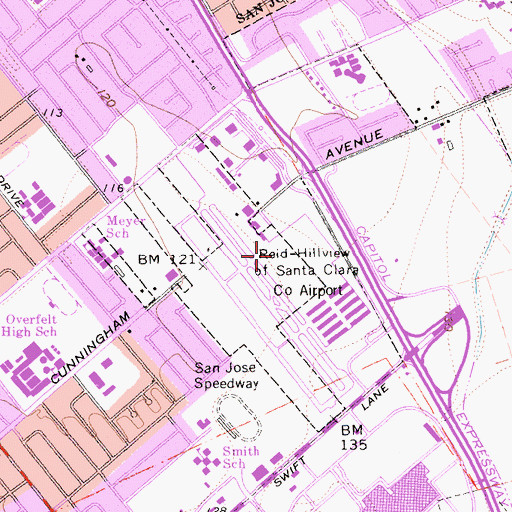Click the BM 135 benchmark label
This screenshot has width=512, height=512.
(x=354, y=437)
